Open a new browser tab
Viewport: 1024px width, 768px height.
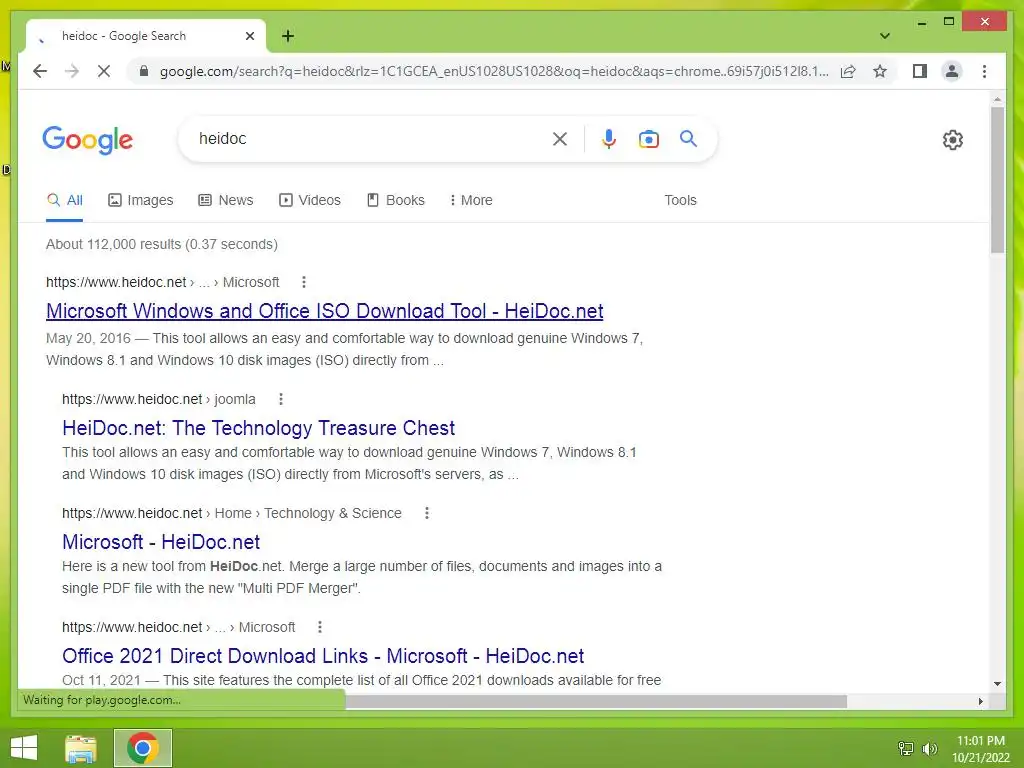[x=288, y=36]
